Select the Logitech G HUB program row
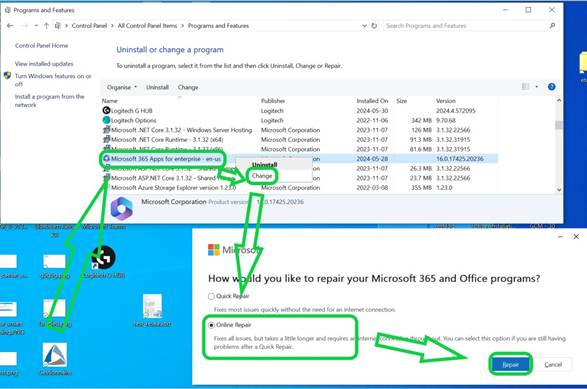The width and height of the screenshot is (587, 389). point(299,111)
